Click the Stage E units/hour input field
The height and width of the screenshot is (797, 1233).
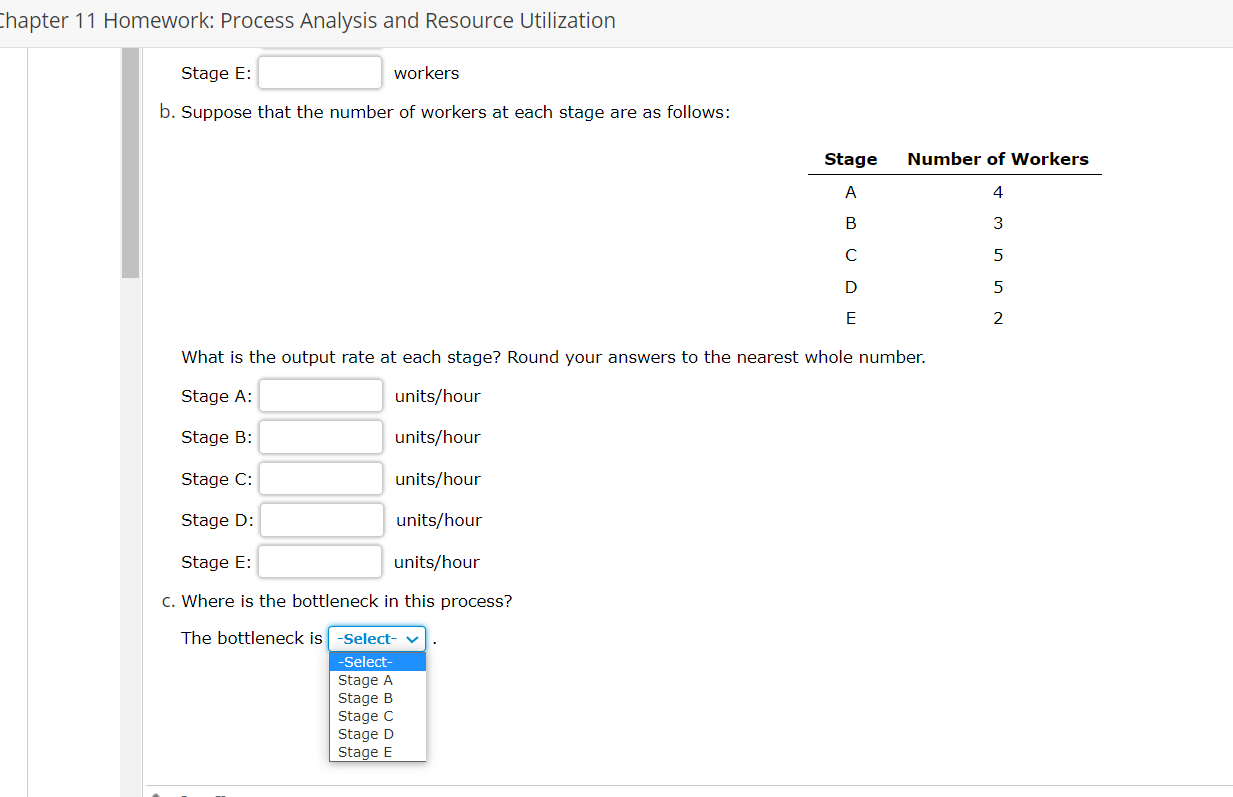tap(320, 562)
